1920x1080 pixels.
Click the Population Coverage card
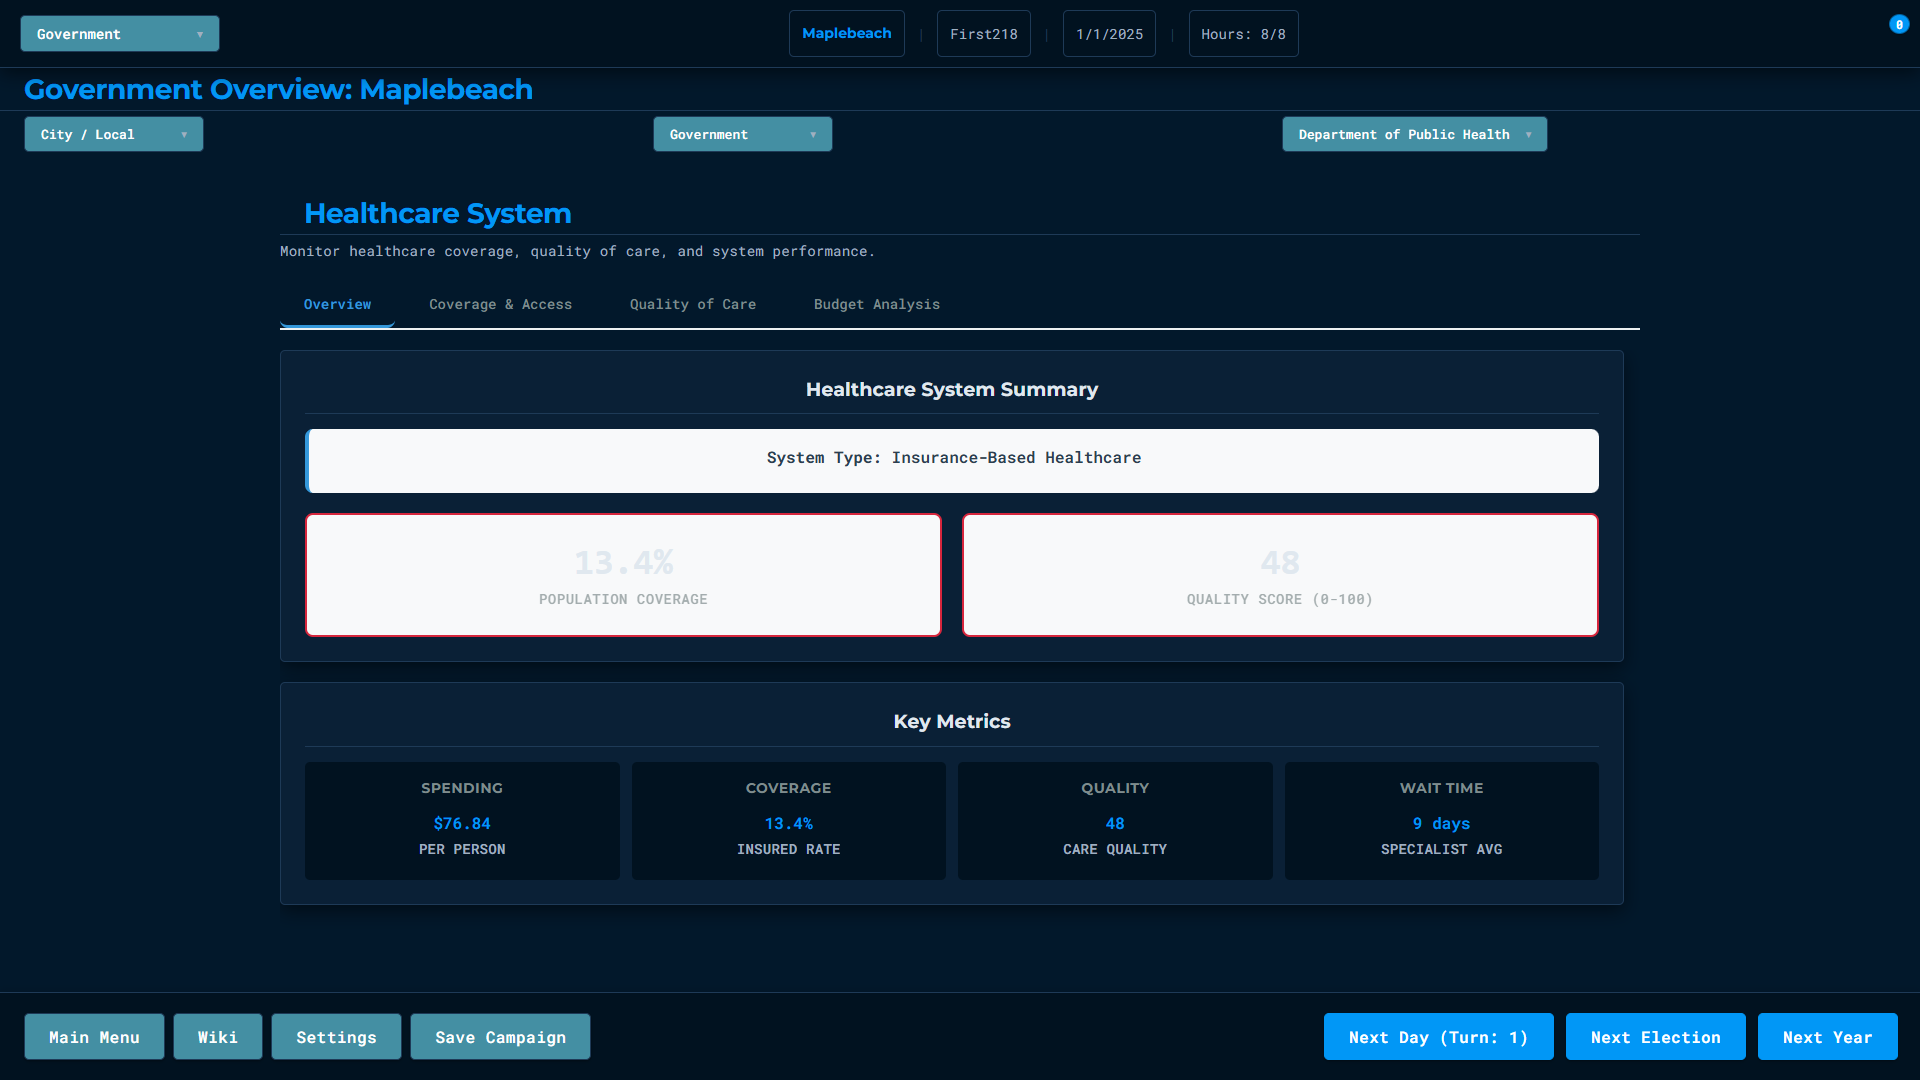pyautogui.click(x=623, y=575)
